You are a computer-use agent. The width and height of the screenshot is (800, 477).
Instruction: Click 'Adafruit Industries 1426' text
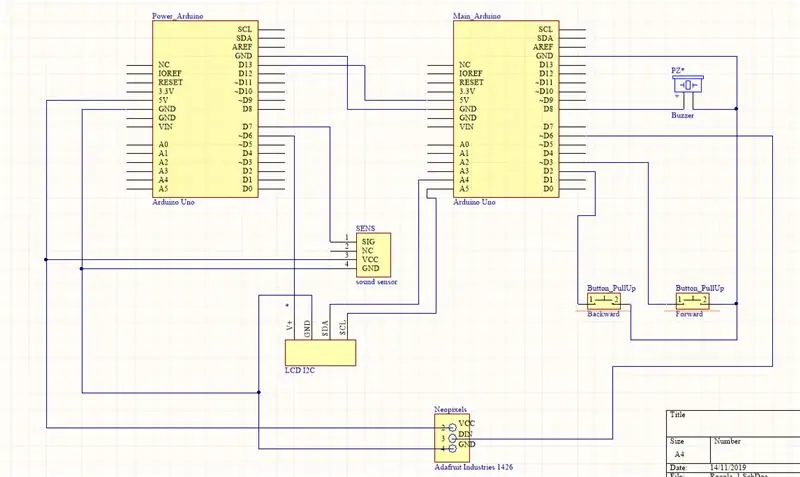[473, 467]
